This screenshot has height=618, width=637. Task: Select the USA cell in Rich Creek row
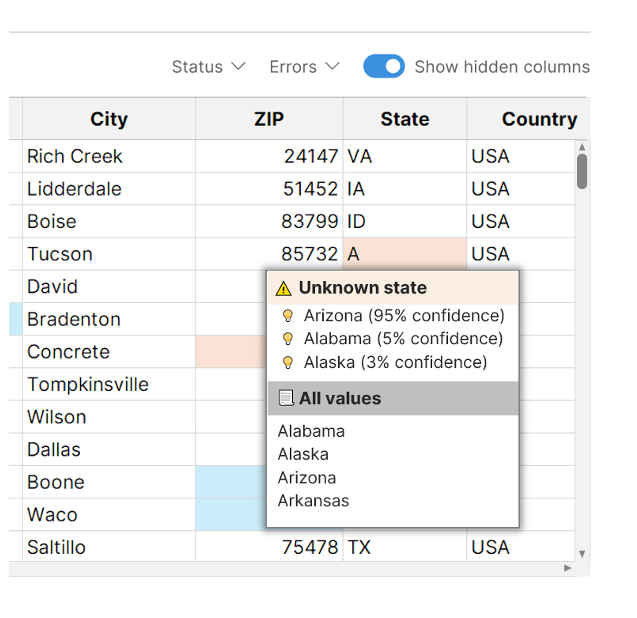tap(521, 156)
